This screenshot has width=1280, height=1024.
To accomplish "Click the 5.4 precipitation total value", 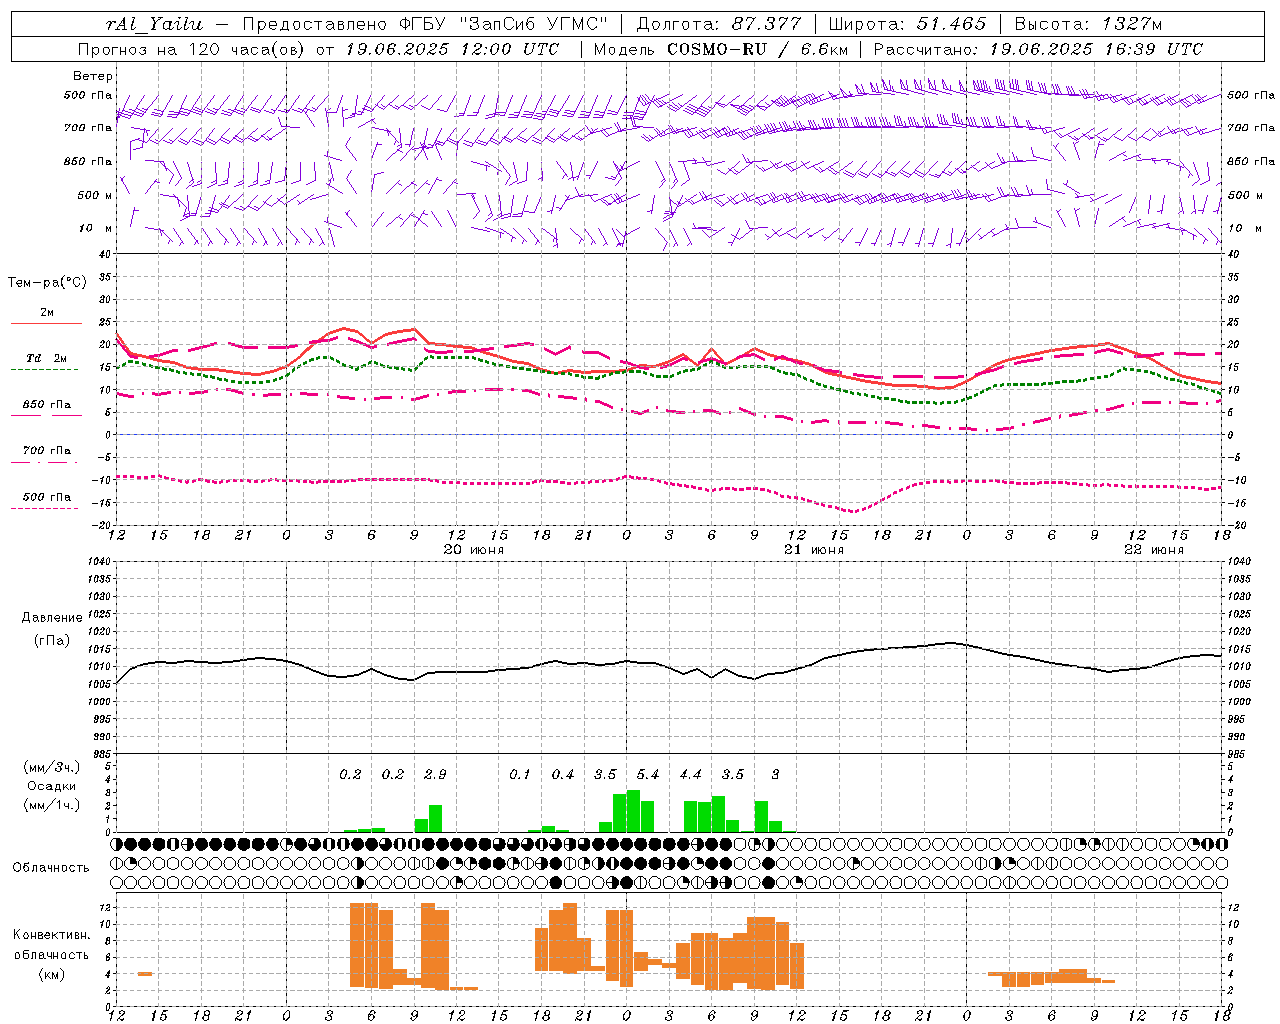I will 648,775.
